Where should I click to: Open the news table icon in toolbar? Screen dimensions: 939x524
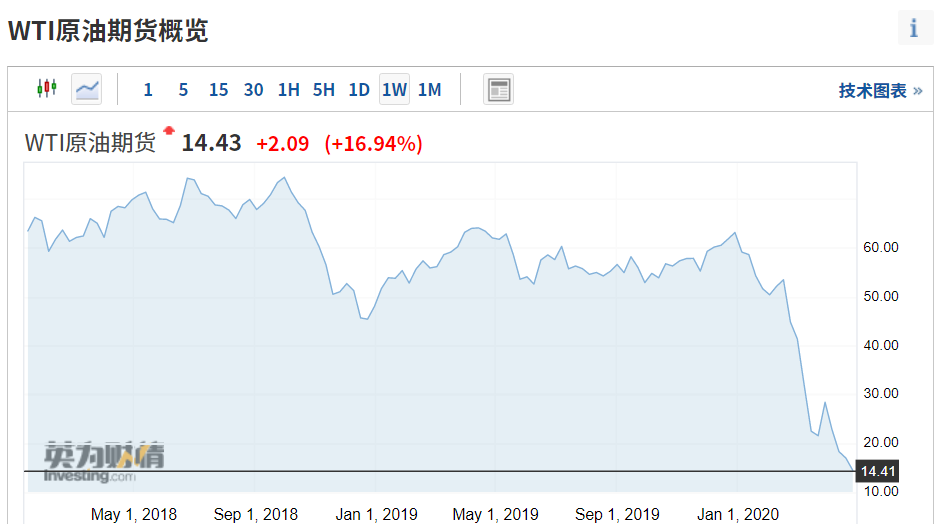tap(498, 90)
